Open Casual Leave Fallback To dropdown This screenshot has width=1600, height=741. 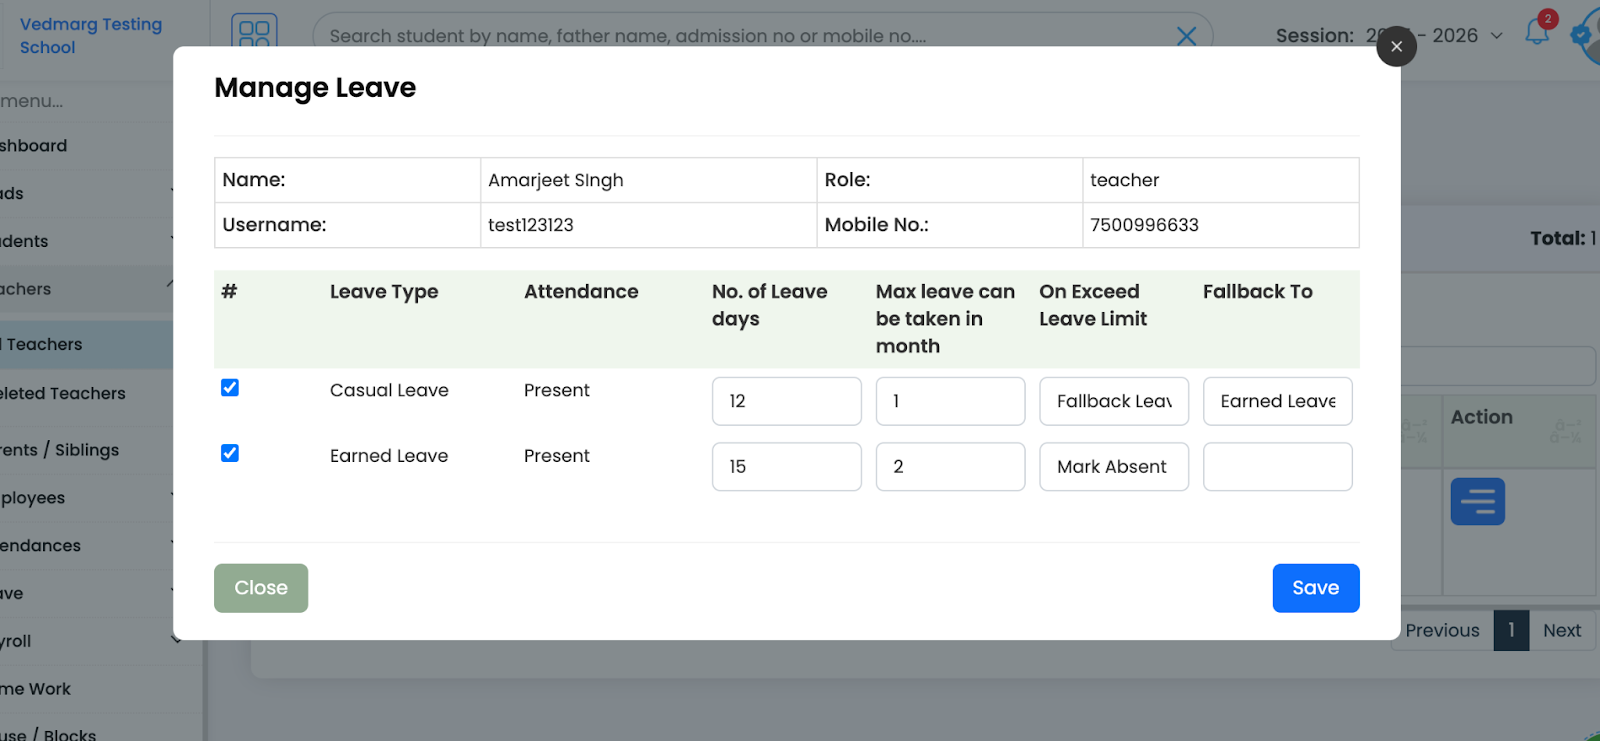pos(1277,401)
